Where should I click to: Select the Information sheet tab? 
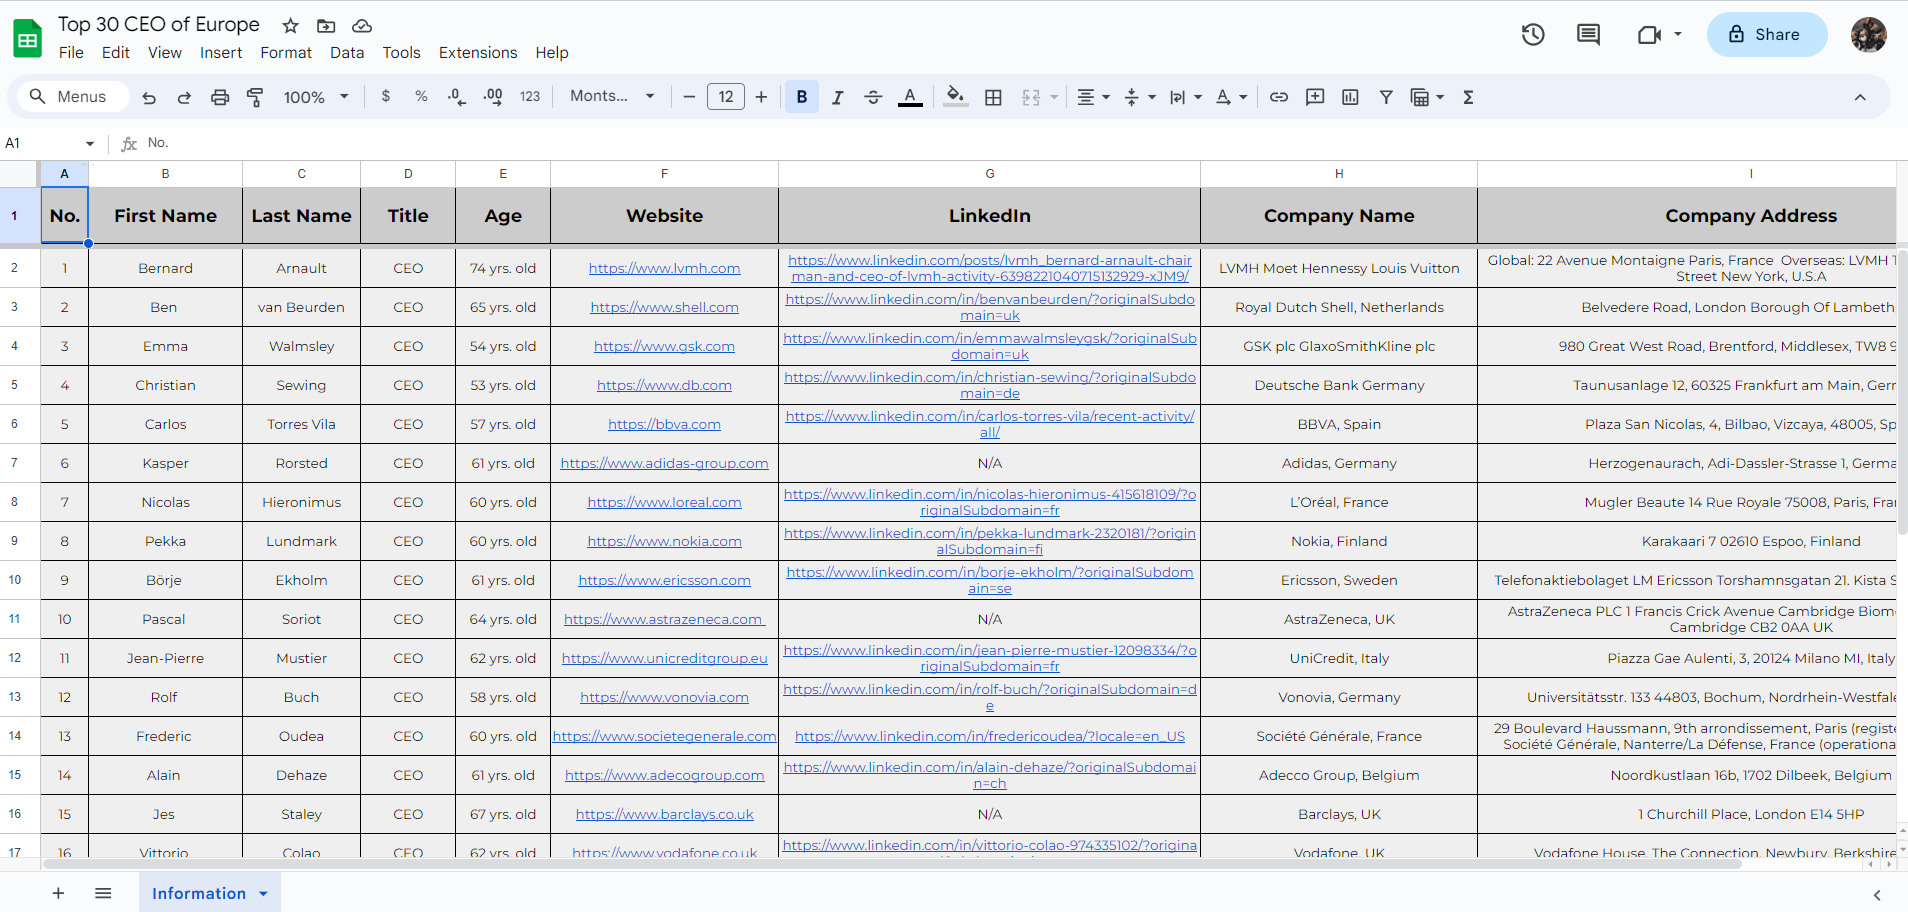(210, 893)
